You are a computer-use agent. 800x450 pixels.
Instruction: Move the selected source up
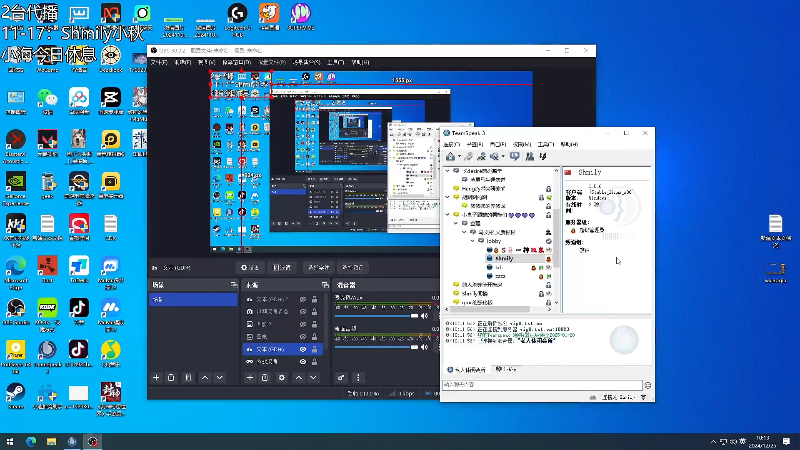[x=298, y=378]
